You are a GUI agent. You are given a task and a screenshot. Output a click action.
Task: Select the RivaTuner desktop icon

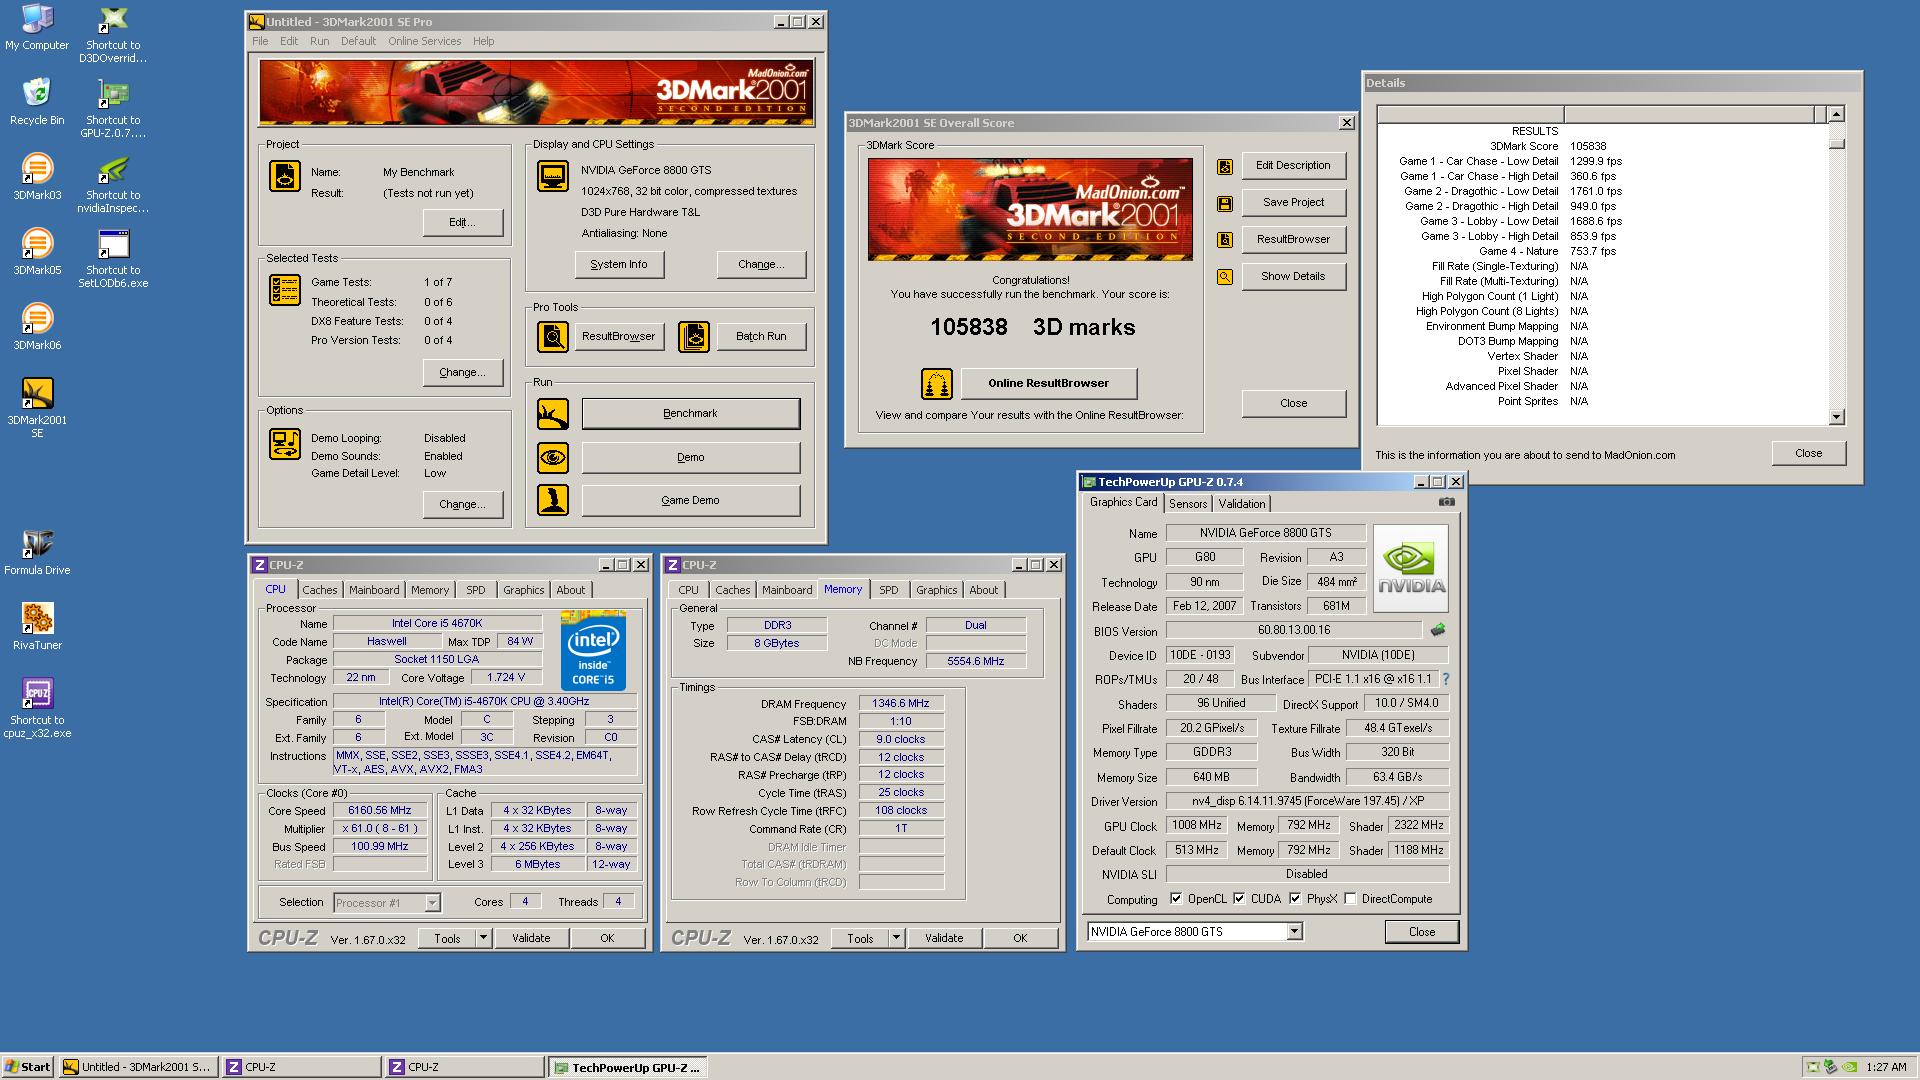pyautogui.click(x=37, y=627)
